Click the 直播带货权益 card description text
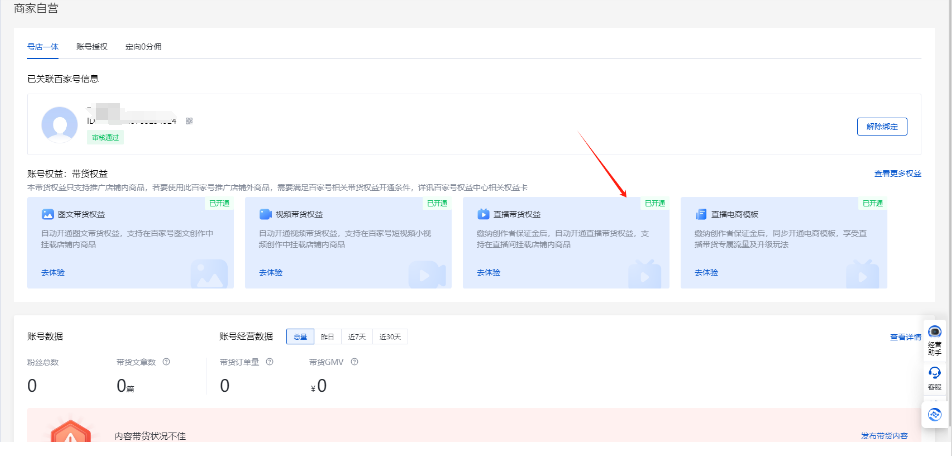The image size is (952, 456). 563,239
